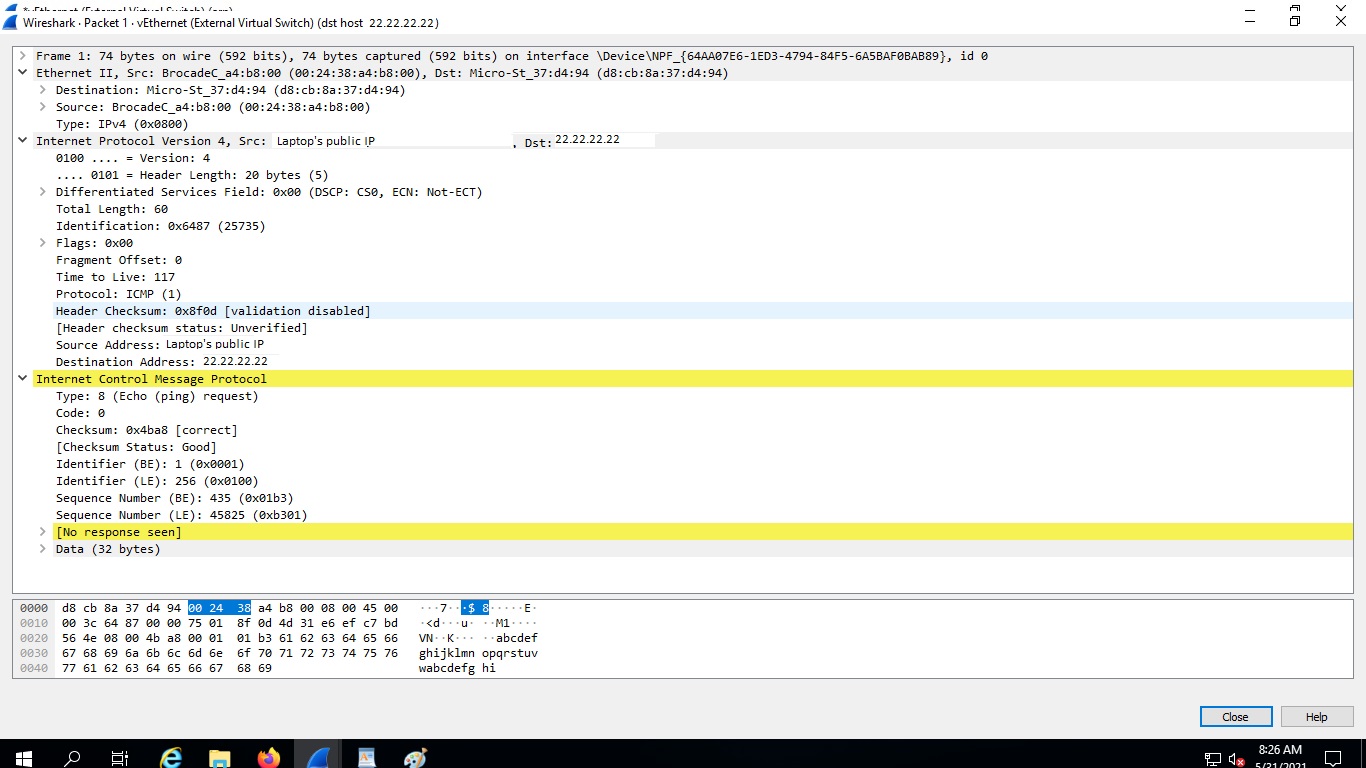The height and width of the screenshot is (768, 1366).
Task: Expand the Data (32 bytes) row
Action: point(42,549)
